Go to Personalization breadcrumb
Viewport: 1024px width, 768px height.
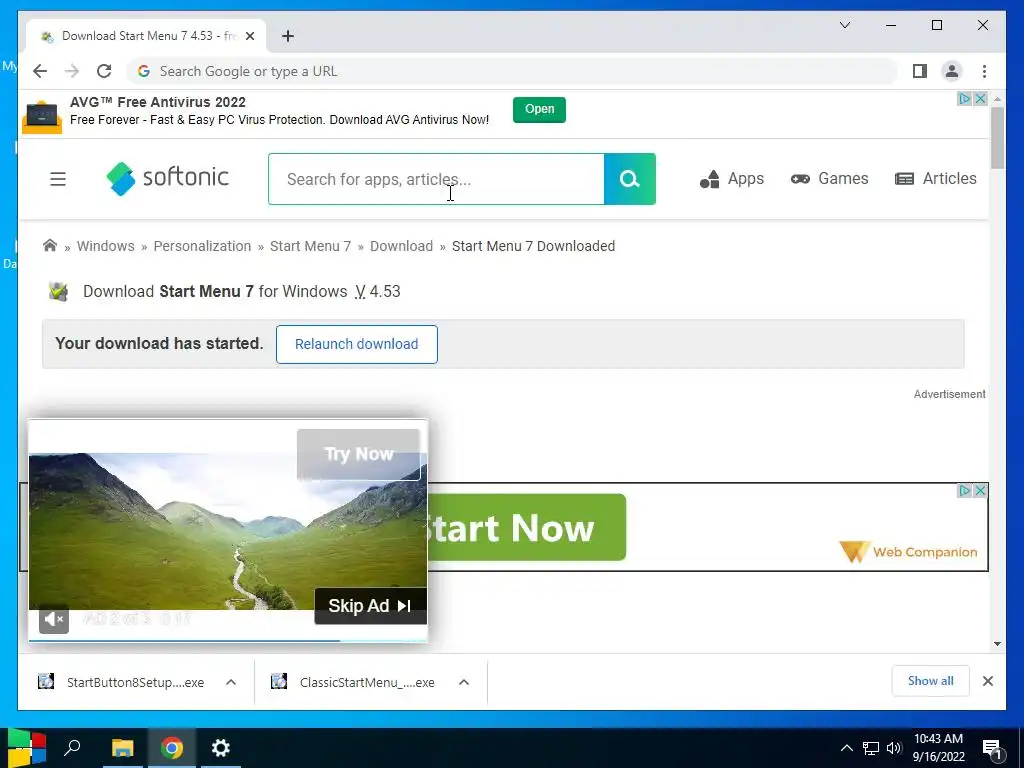202,246
